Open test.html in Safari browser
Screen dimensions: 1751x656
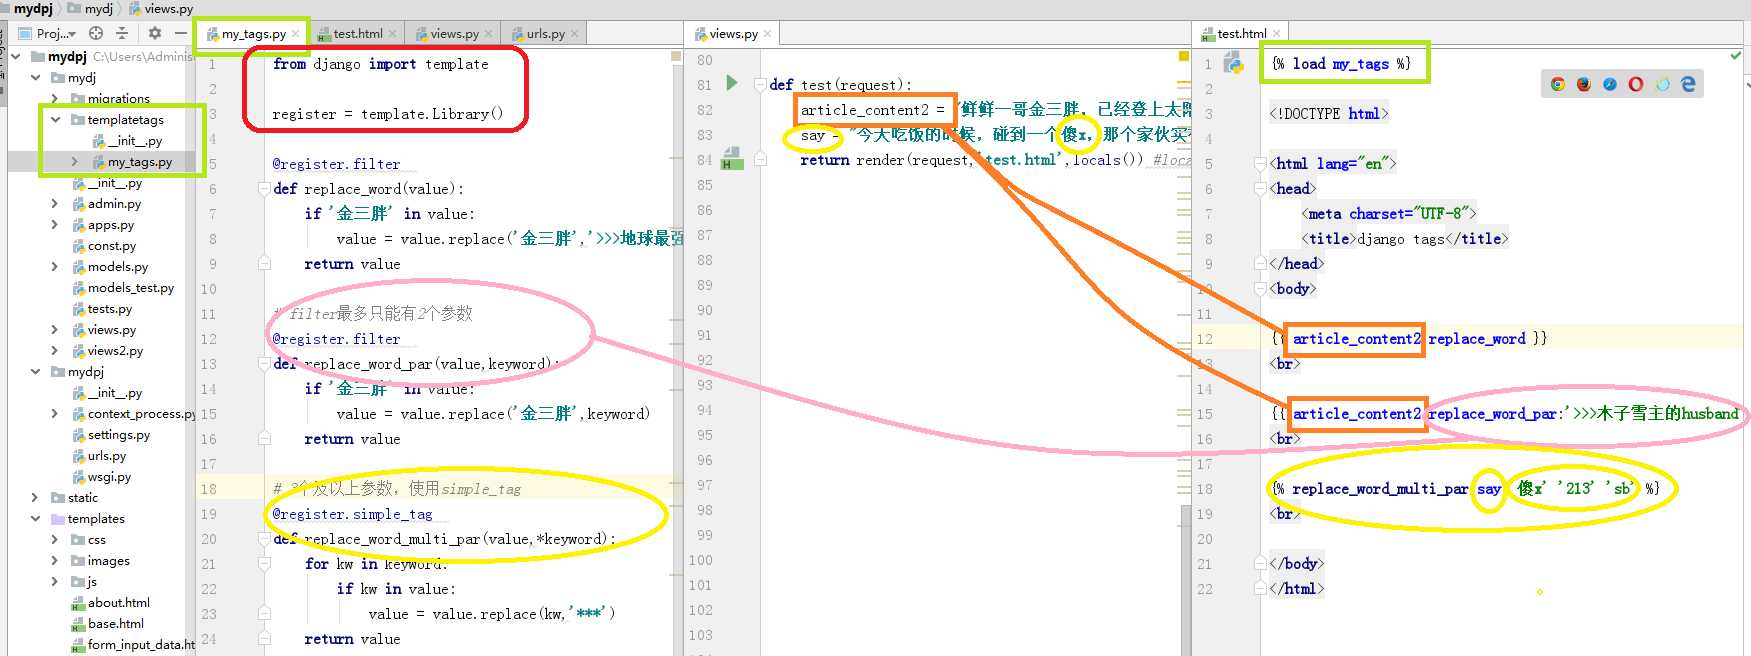(x=1609, y=84)
